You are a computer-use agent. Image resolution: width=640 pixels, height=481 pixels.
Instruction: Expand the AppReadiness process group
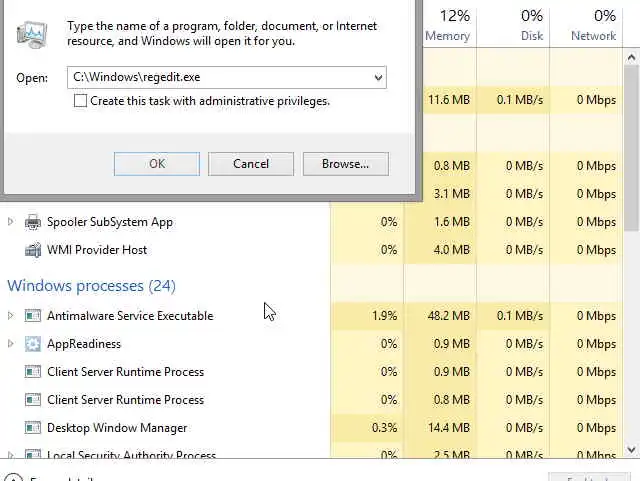pos(11,344)
